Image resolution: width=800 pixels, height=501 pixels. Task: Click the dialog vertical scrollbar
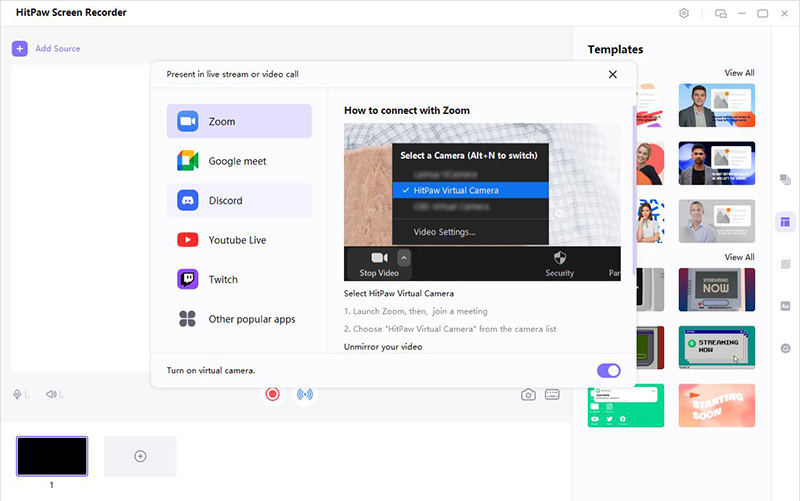634,190
